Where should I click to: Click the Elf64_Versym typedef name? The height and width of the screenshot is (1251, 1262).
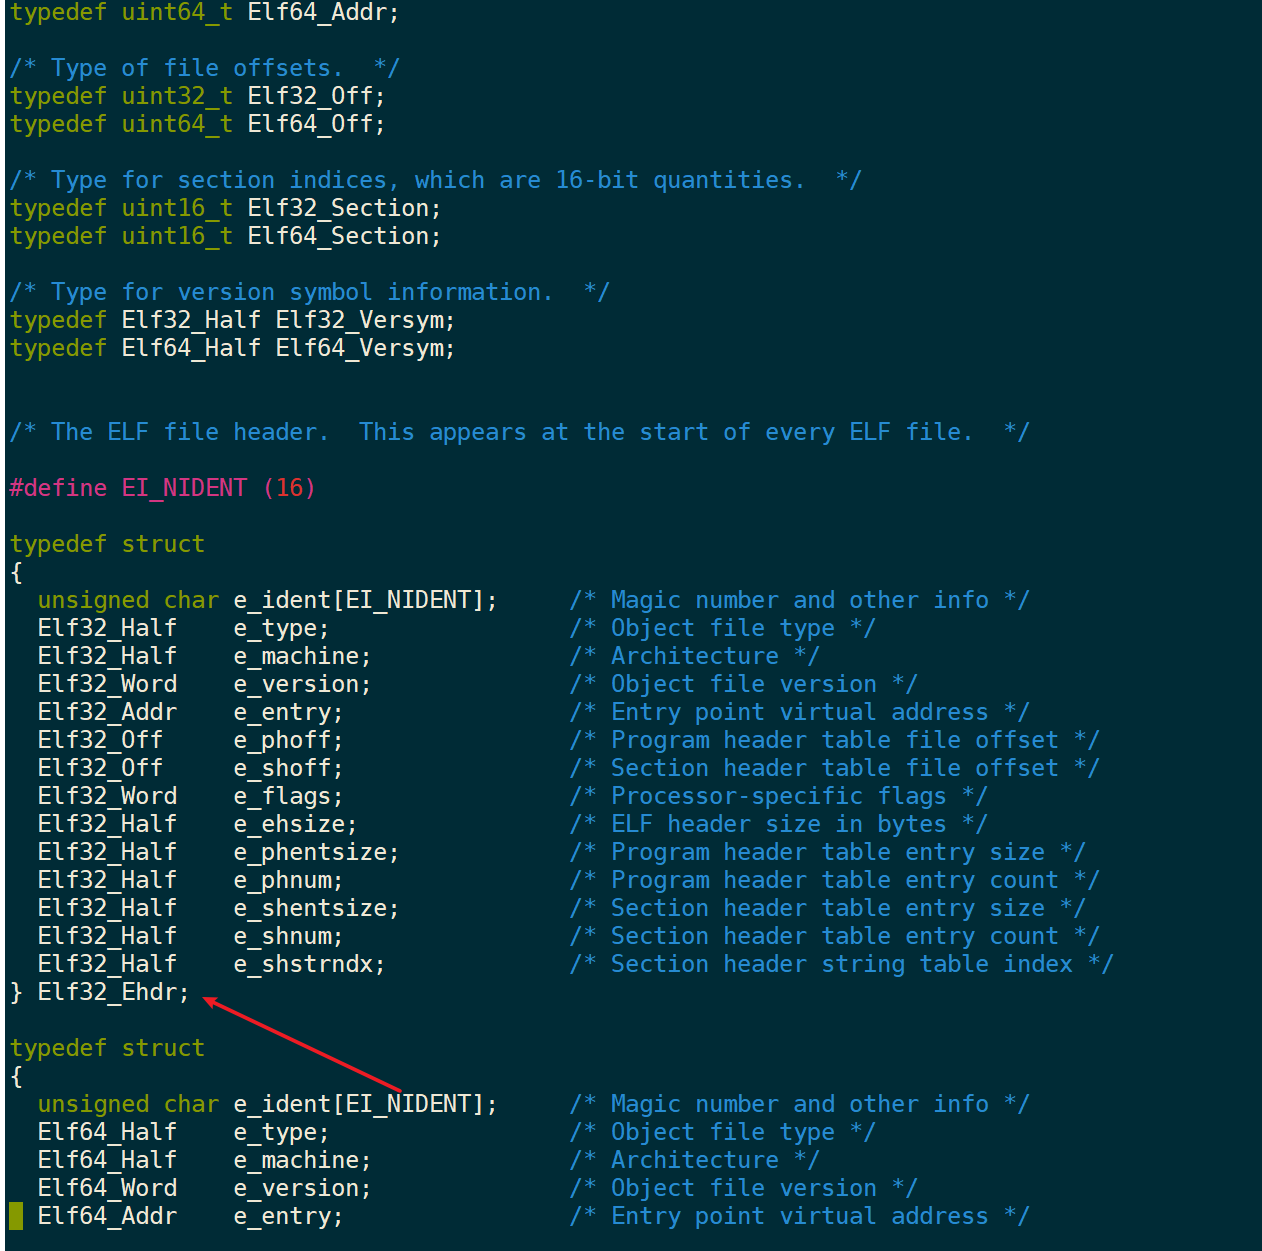coord(363,348)
